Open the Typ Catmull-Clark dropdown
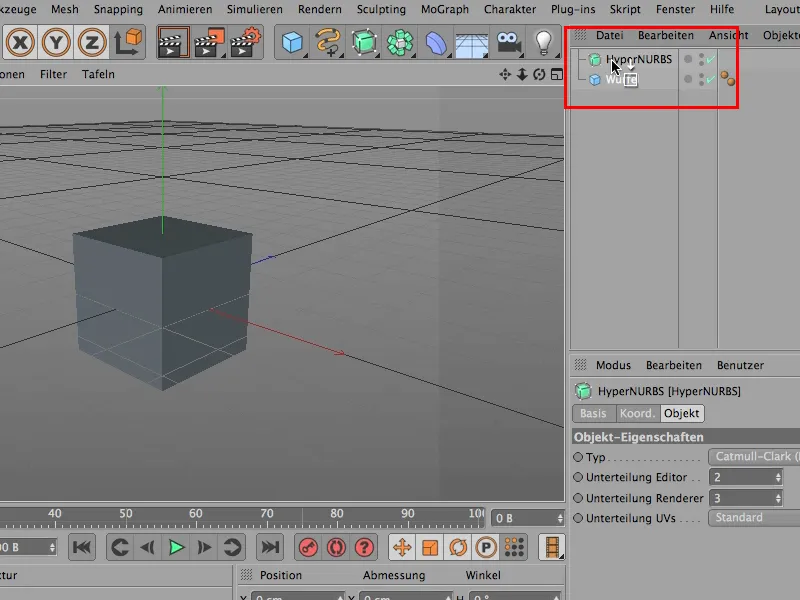This screenshot has height=600, width=800. (x=754, y=457)
